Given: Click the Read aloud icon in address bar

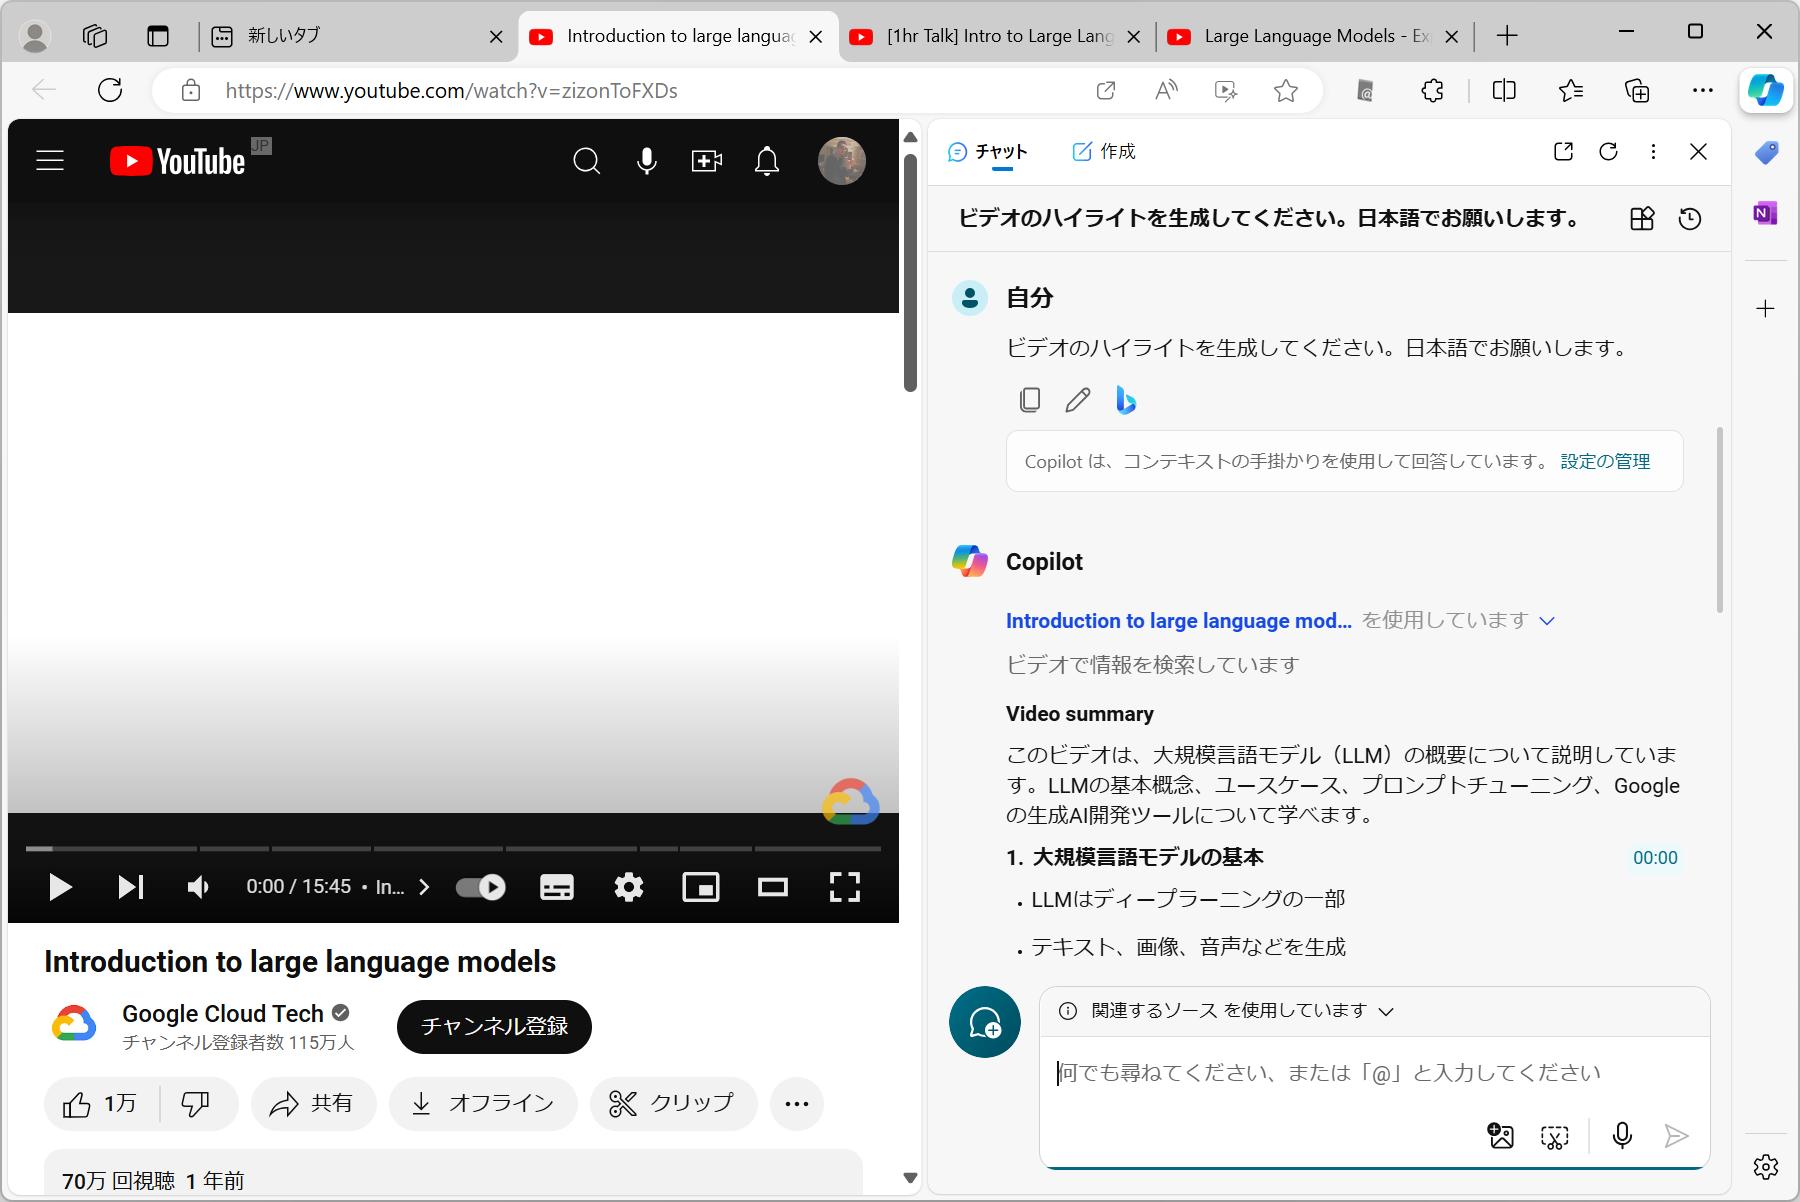Looking at the screenshot, I should [1166, 91].
